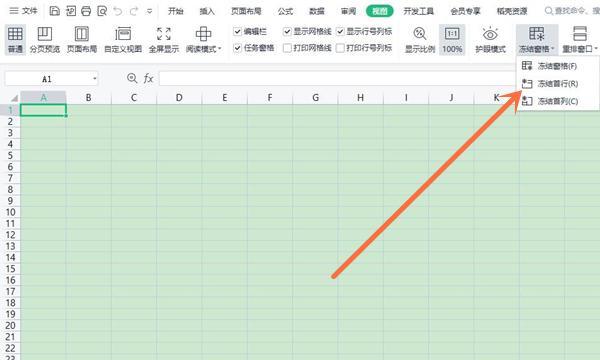Select the 普通 normal view icon
Image resolution: width=600 pixels, height=360 pixels.
click(15, 39)
